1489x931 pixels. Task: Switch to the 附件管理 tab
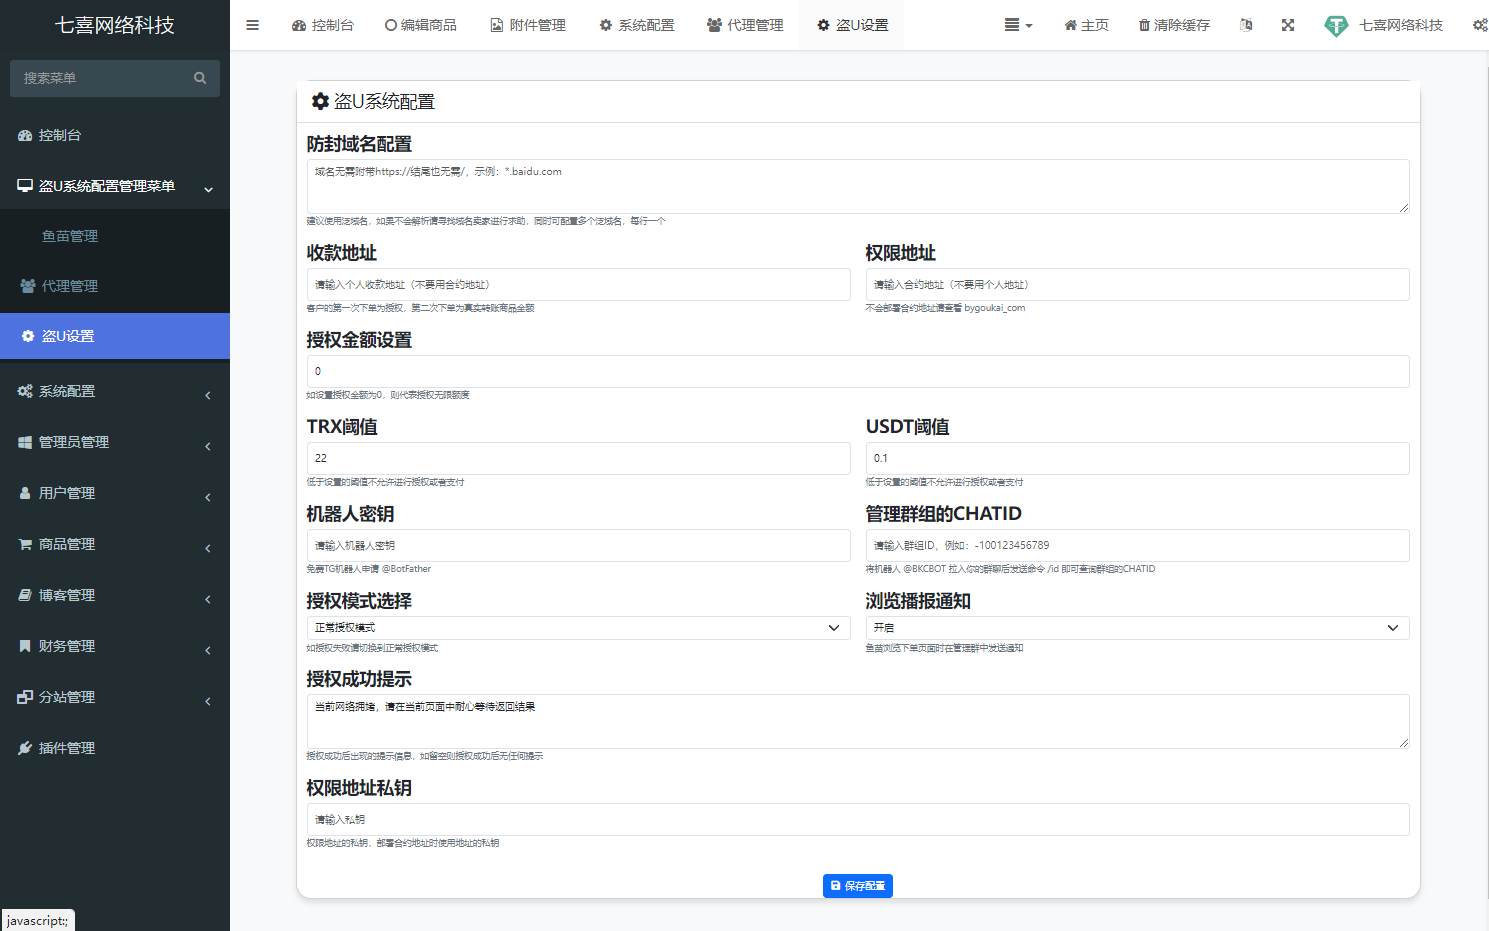pos(527,24)
